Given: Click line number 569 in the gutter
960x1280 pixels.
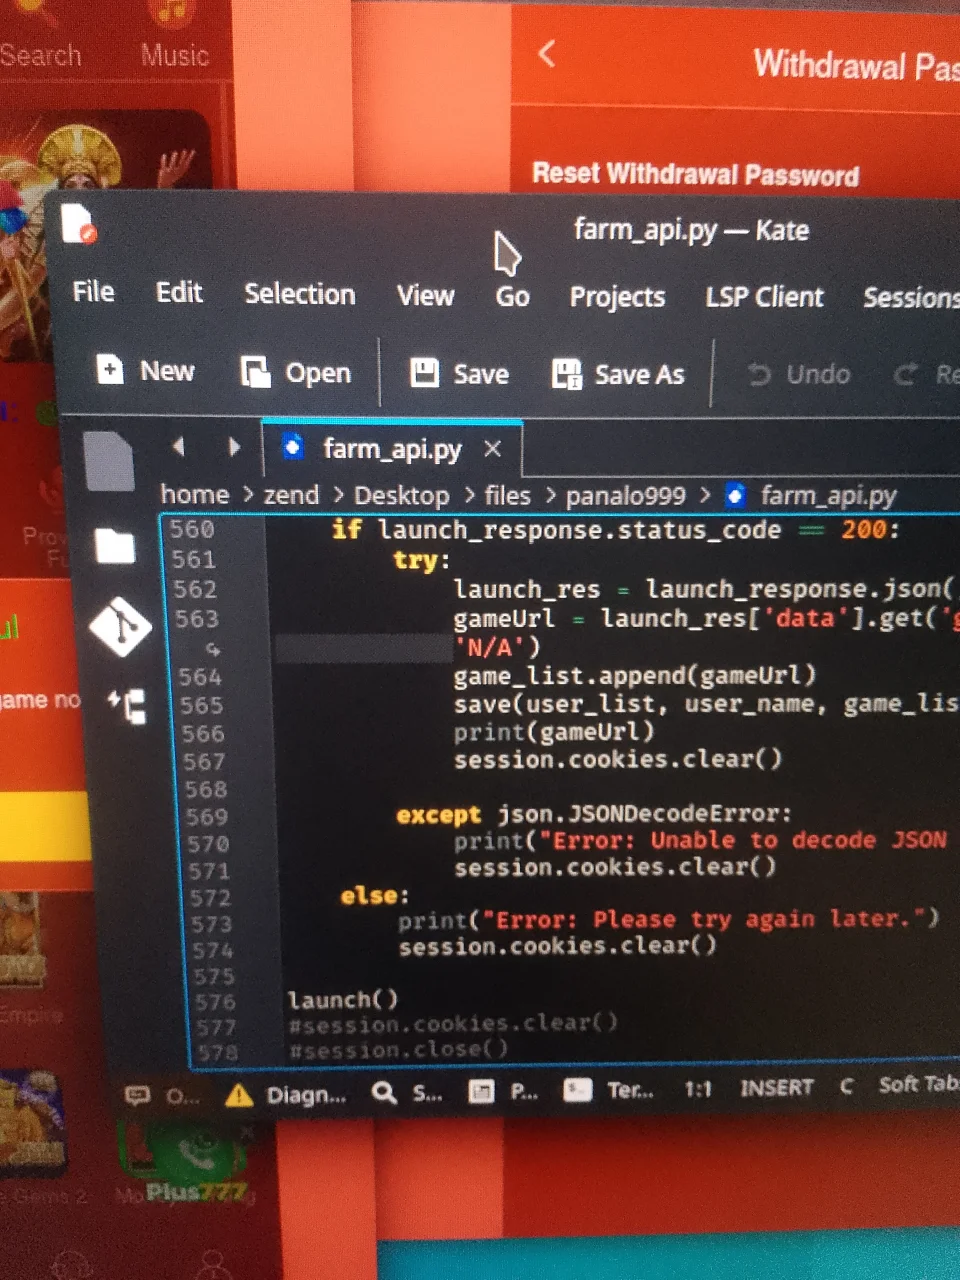Looking at the screenshot, I should point(206,817).
